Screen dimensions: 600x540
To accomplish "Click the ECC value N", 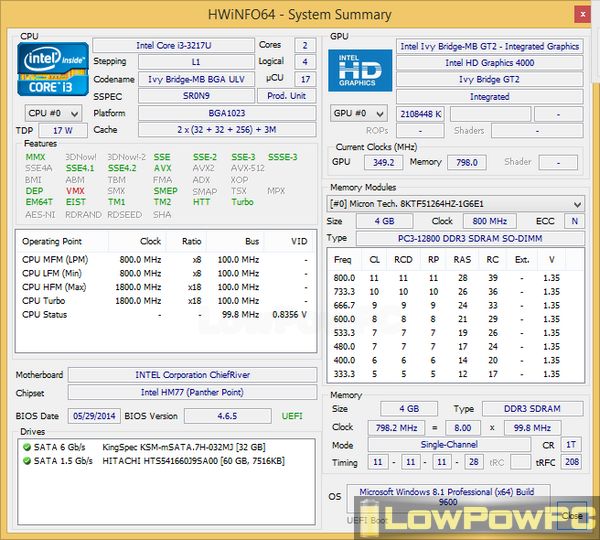I will (574, 221).
